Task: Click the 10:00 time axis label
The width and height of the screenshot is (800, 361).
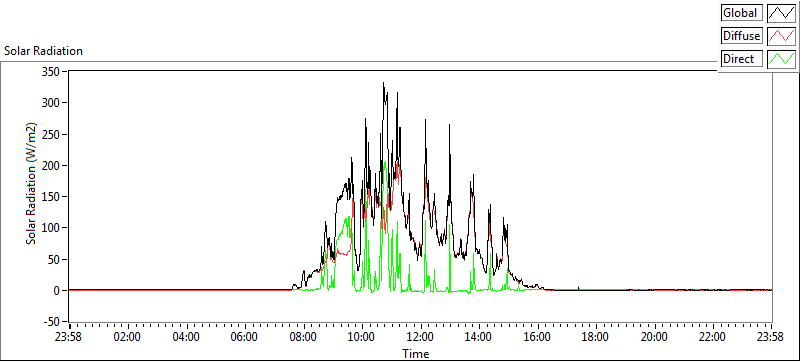Action: [362, 337]
